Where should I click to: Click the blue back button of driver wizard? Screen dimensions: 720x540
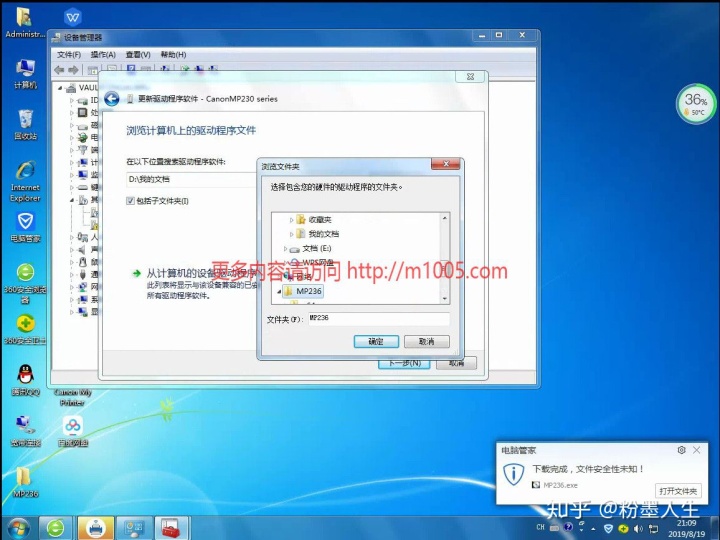click(112, 99)
